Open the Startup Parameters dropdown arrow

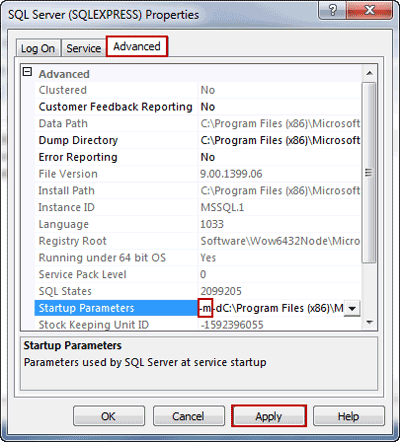click(352, 308)
